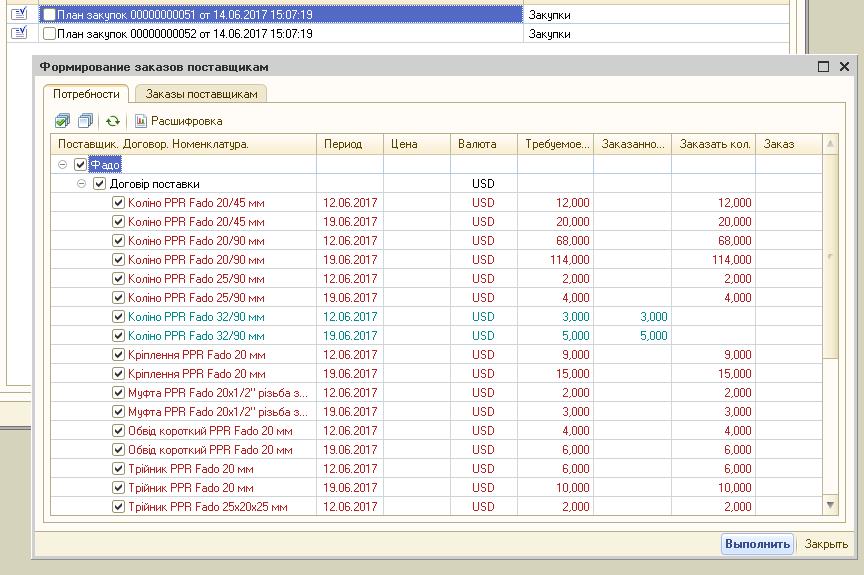Toggle checkbox of План закупок 00000000052
Image resolution: width=864 pixels, height=575 pixels.
coord(50,34)
